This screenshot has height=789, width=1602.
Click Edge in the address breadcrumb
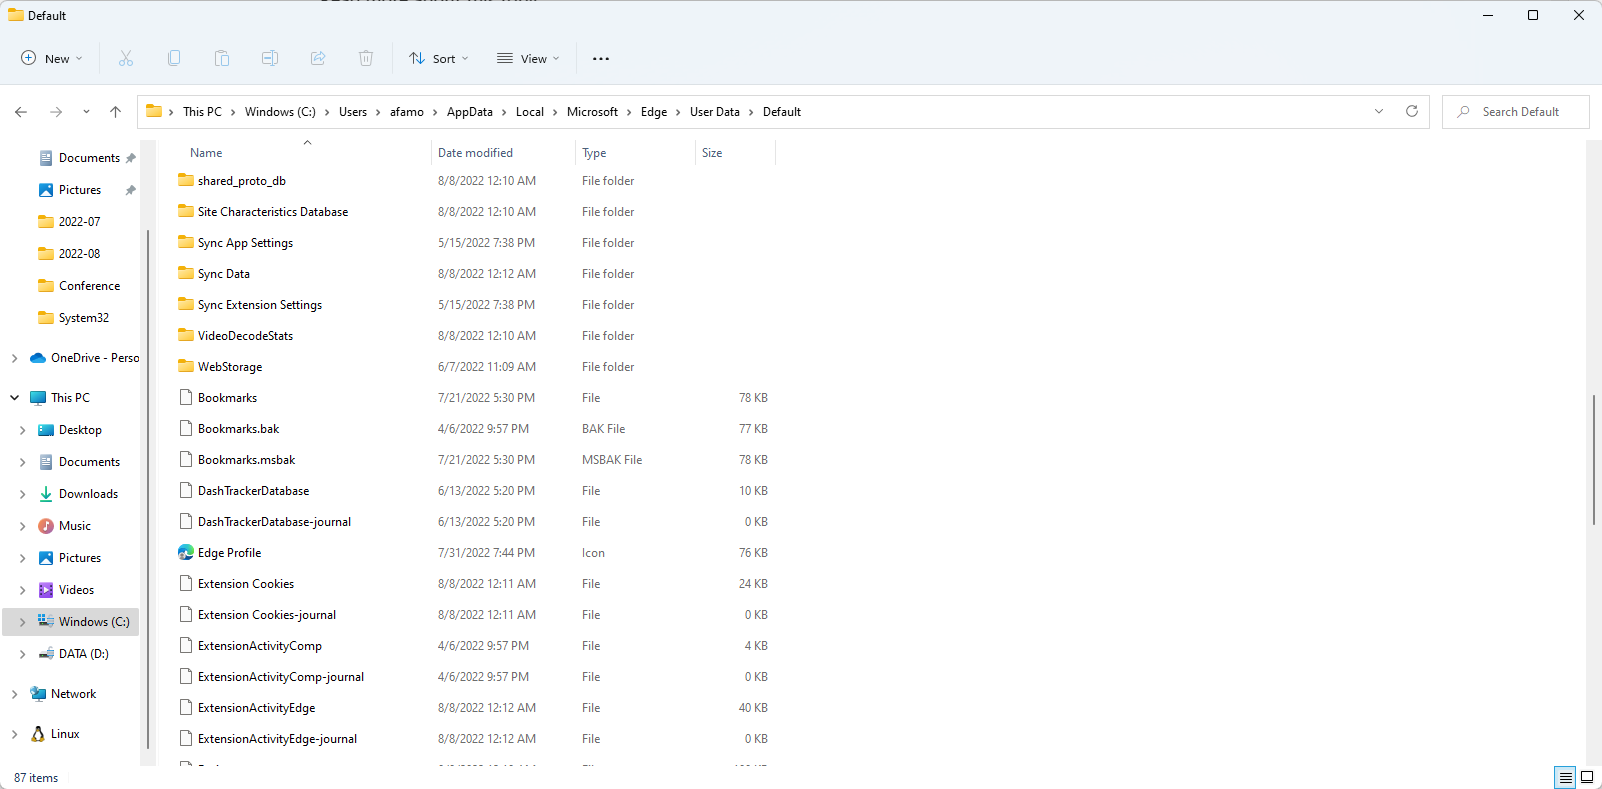tap(654, 112)
